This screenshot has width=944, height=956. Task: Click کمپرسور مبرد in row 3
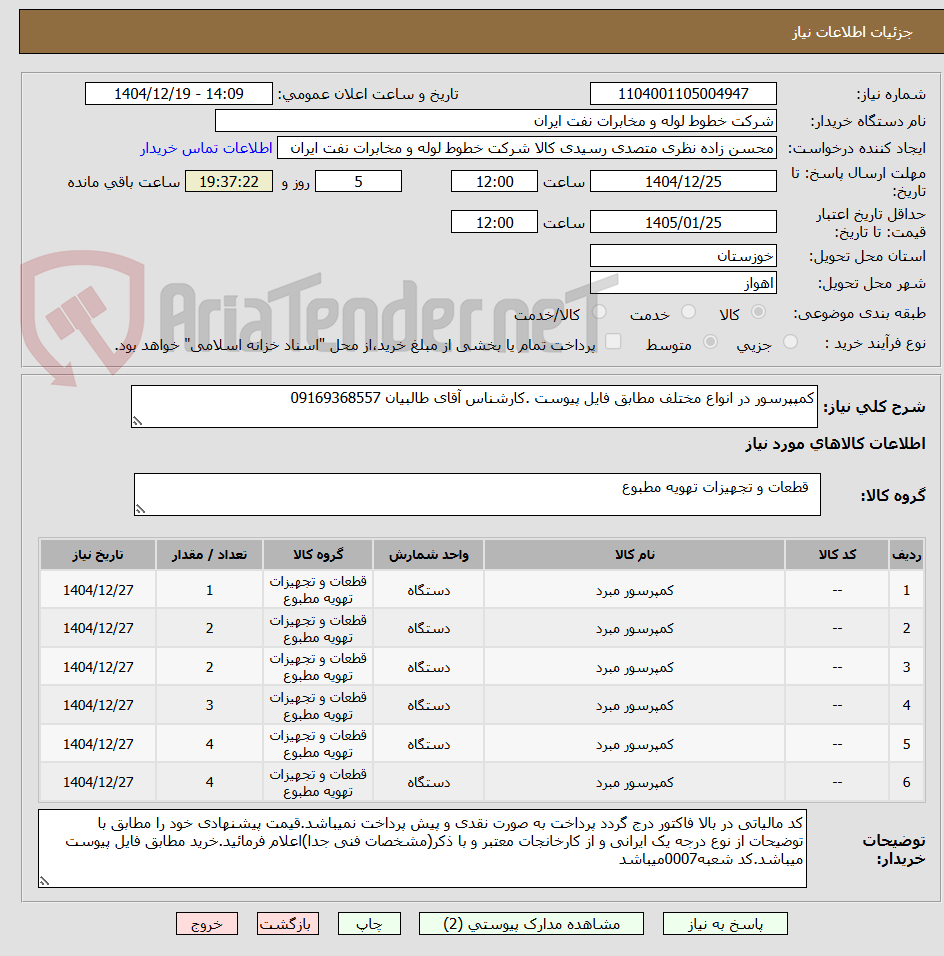634,667
